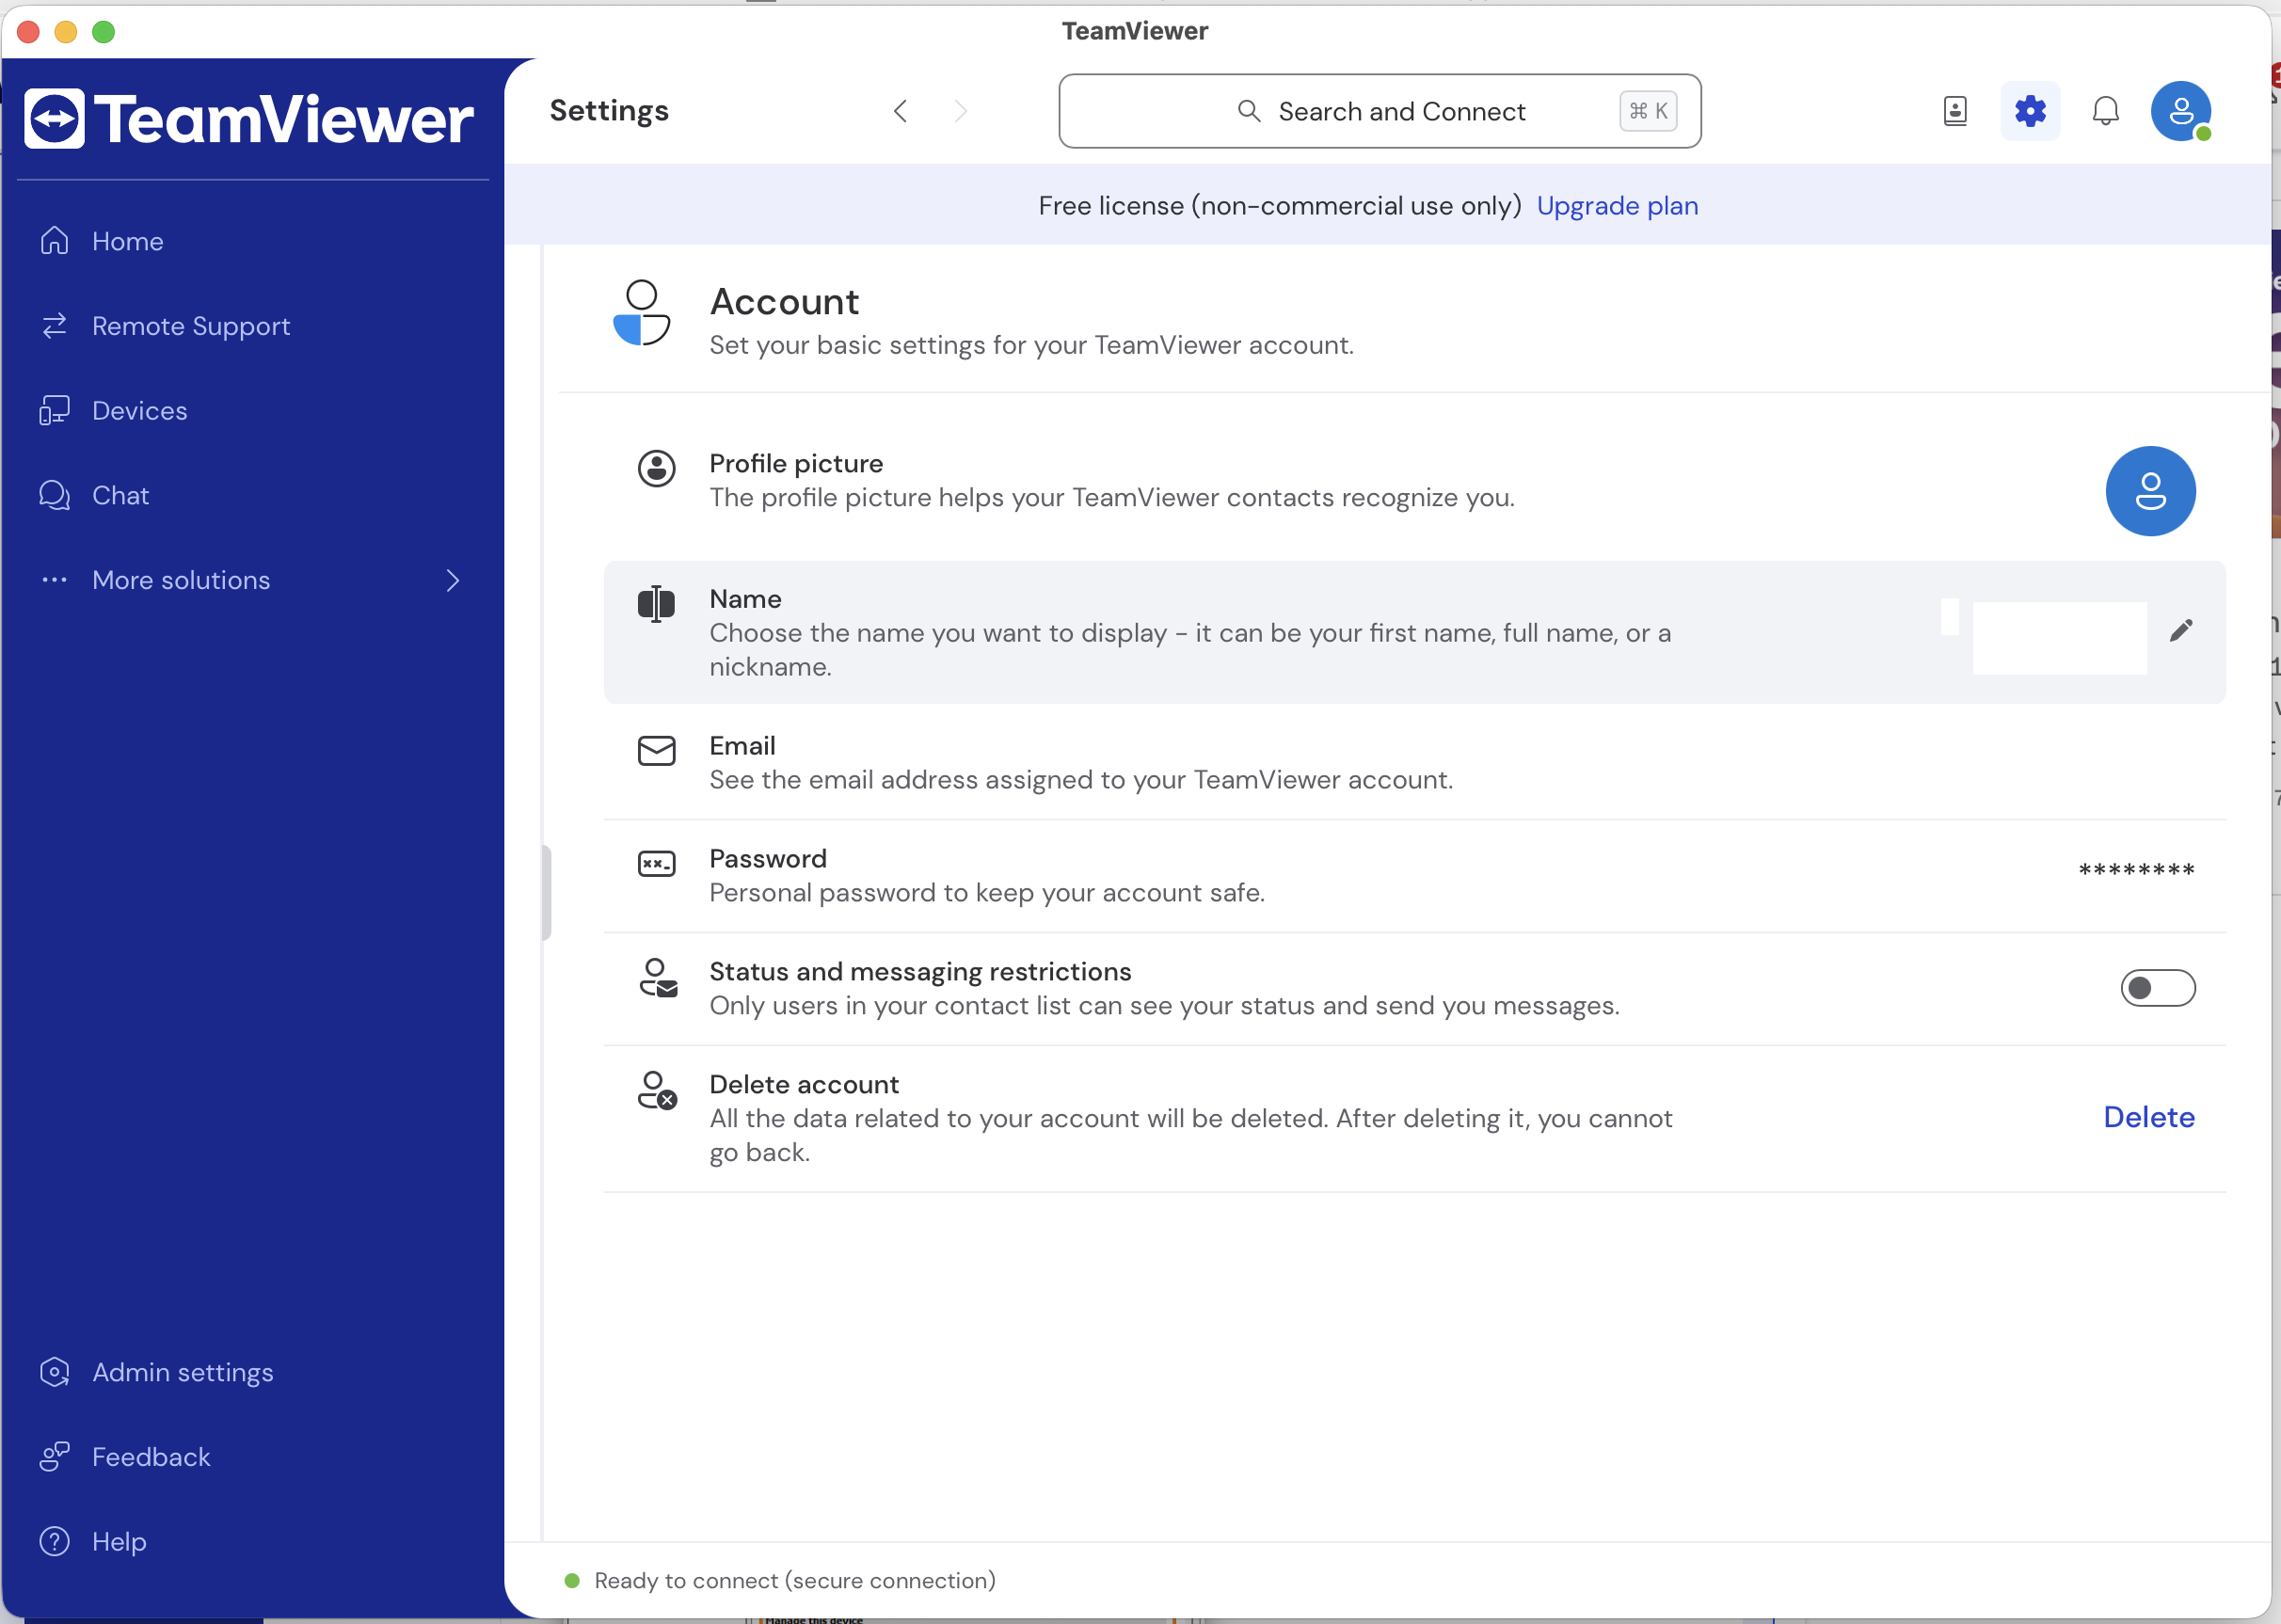
Task: Focus the Search and Connect field
Action: 1380,111
